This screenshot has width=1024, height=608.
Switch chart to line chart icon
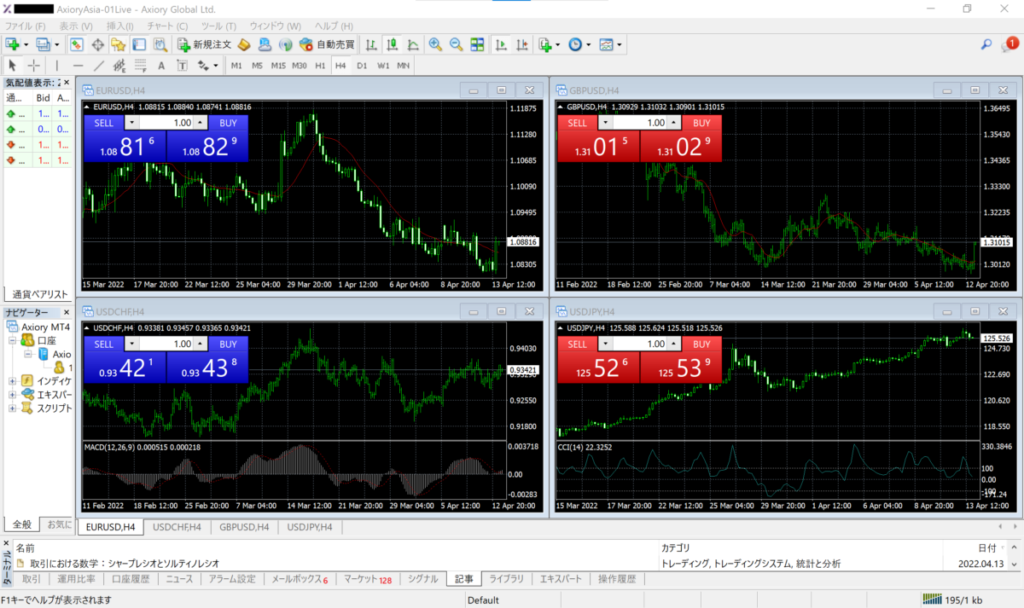(413, 44)
